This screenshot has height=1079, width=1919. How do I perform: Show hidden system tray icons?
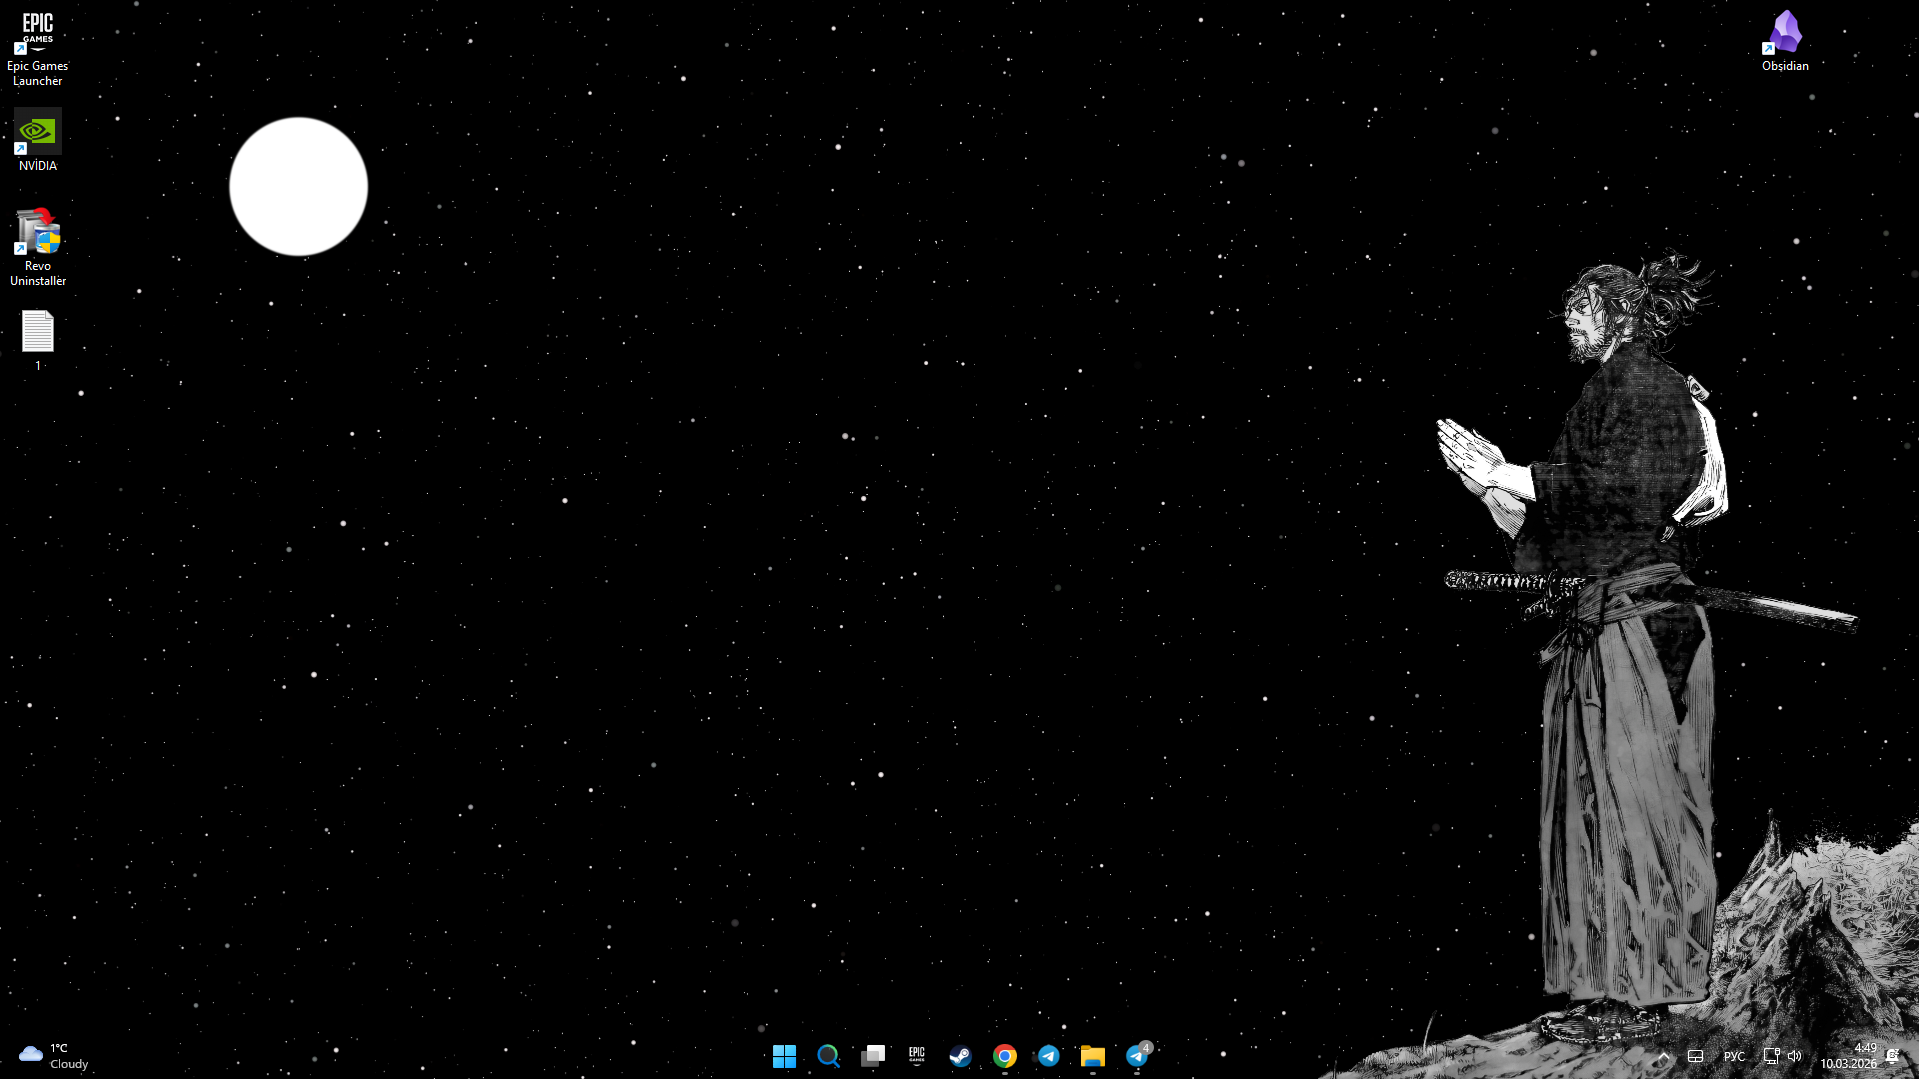1663,1057
